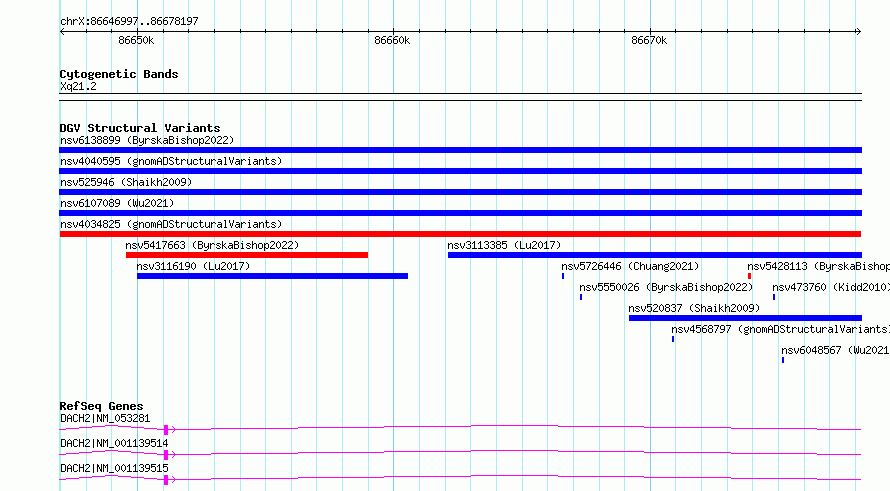Viewport: 890px width, 491px height.
Task: Open the Cytogenetic Bands track header
Action: click(119, 74)
